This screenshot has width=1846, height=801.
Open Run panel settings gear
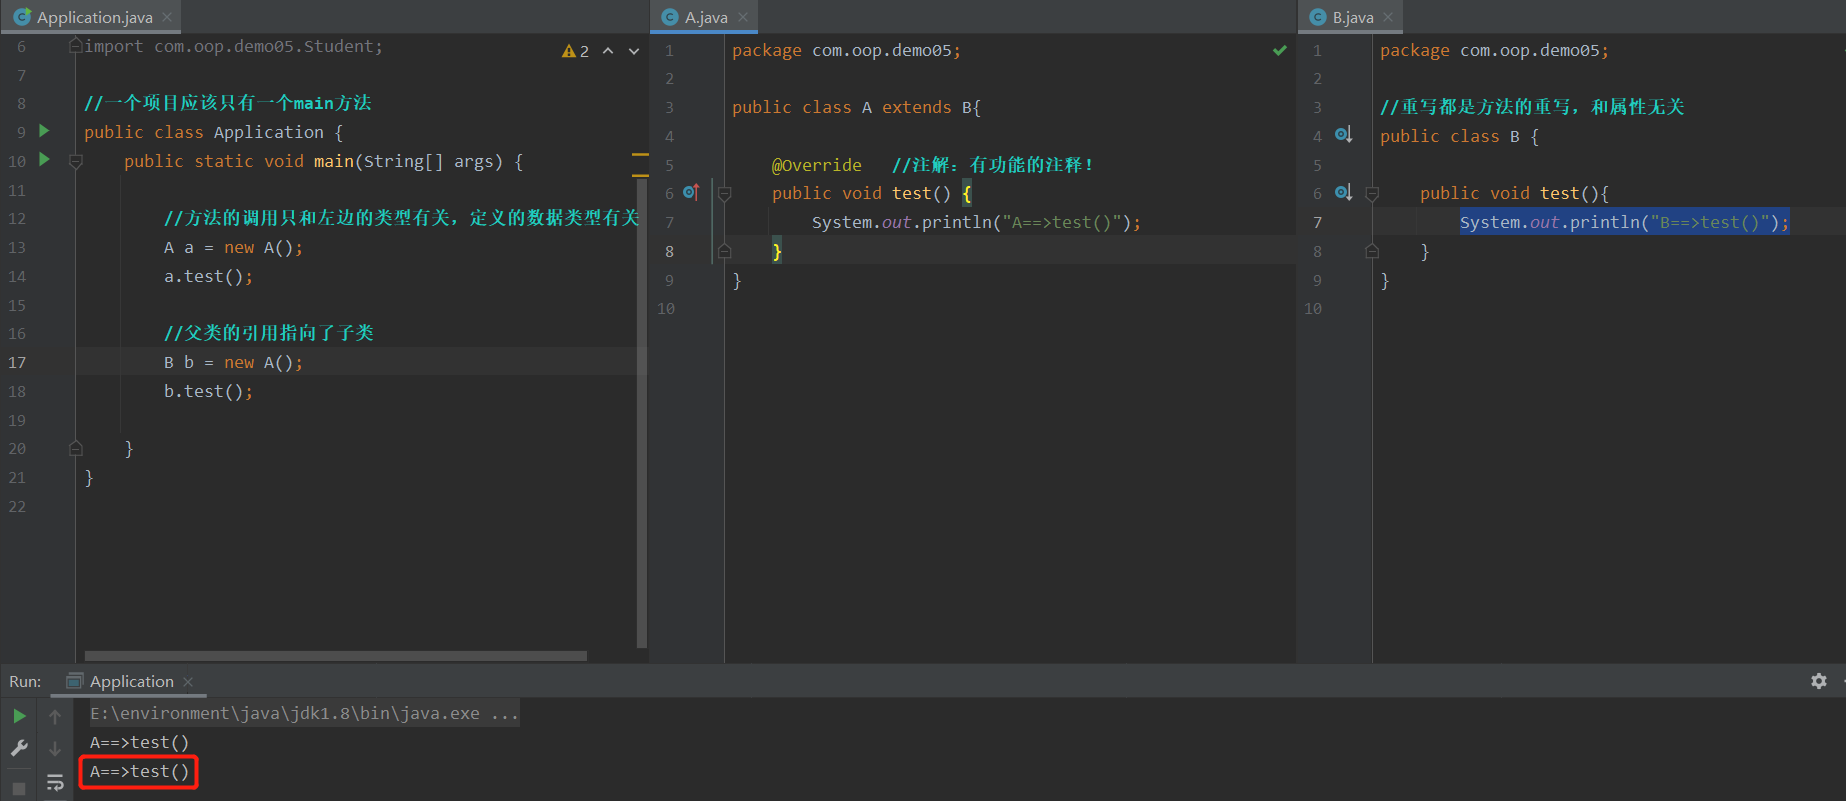pos(1819,681)
